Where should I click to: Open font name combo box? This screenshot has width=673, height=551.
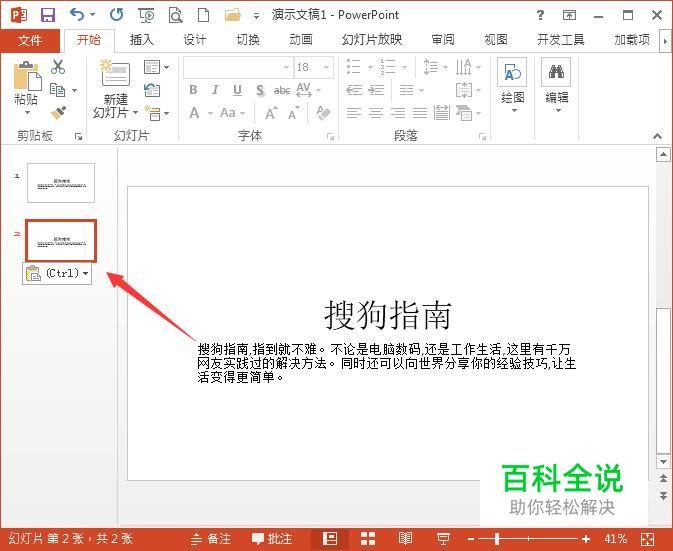pos(238,67)
